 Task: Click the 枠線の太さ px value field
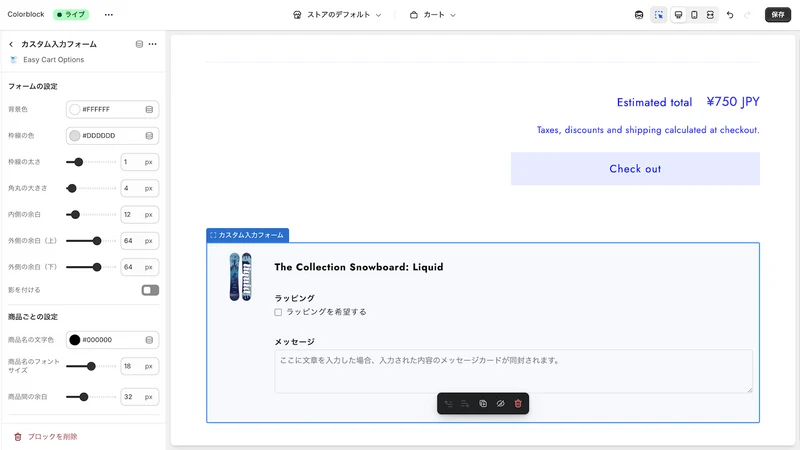click(x=139, y=162)
